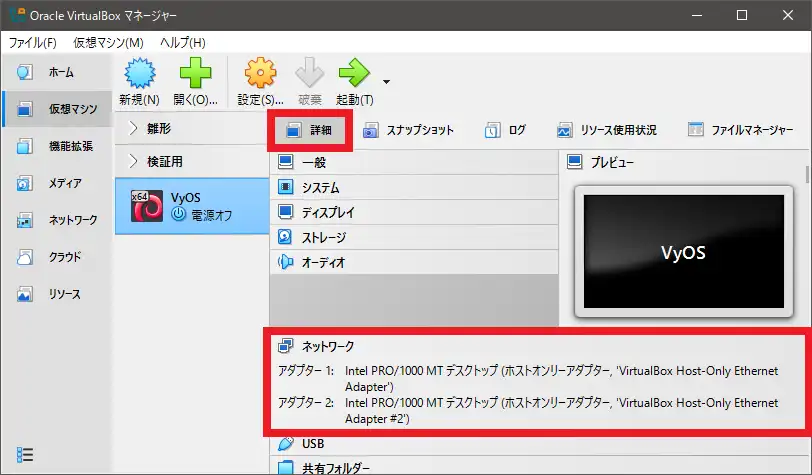812x475 pixels.
Task: Click the 共有フォルダー section header
Action: click(x=537, y=467)
